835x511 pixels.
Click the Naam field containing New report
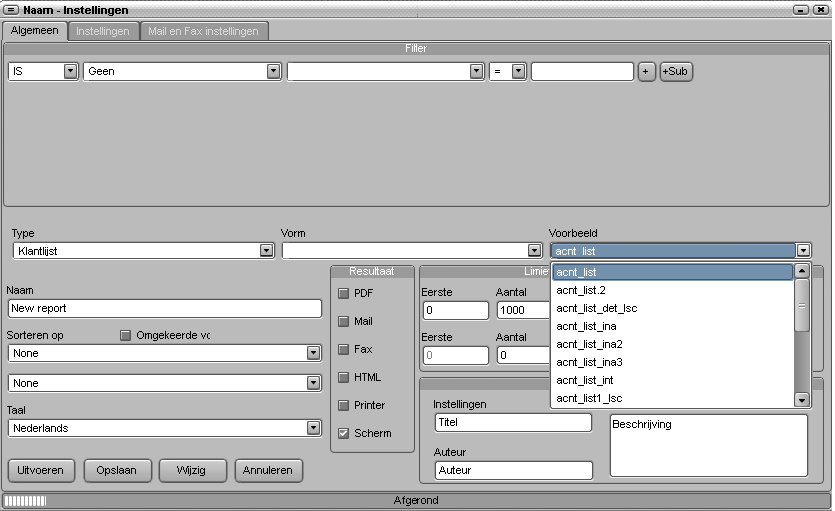[x=164, y=308]
